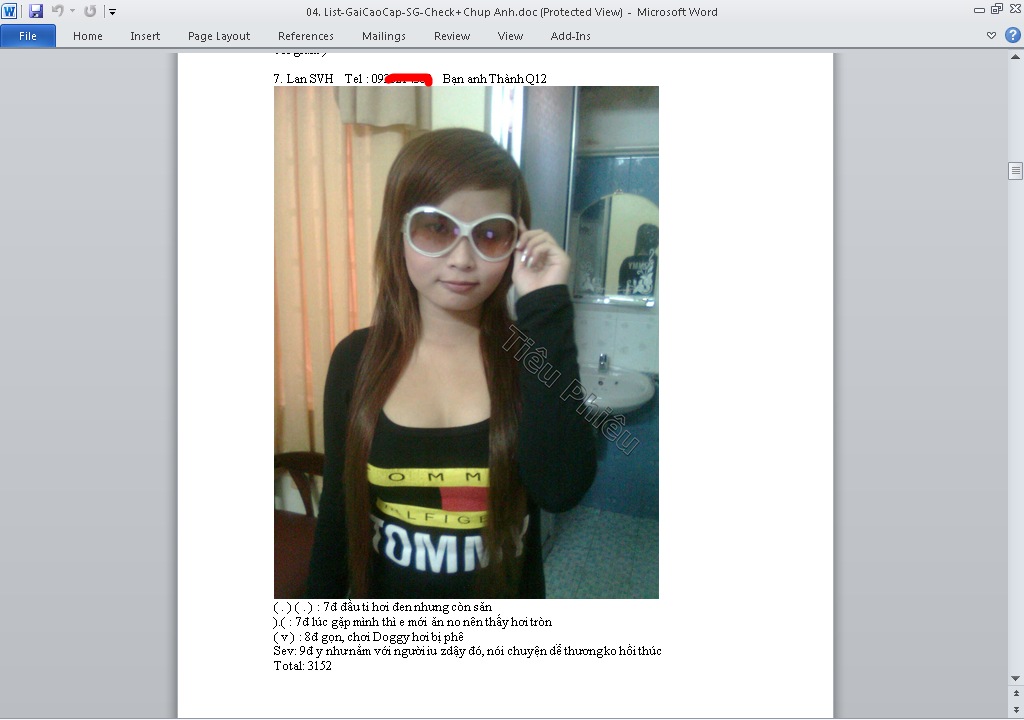Expand the ribbon using the caret icon
The width and height of the screenshot is (1024, 720).
[x=991, y=35]
